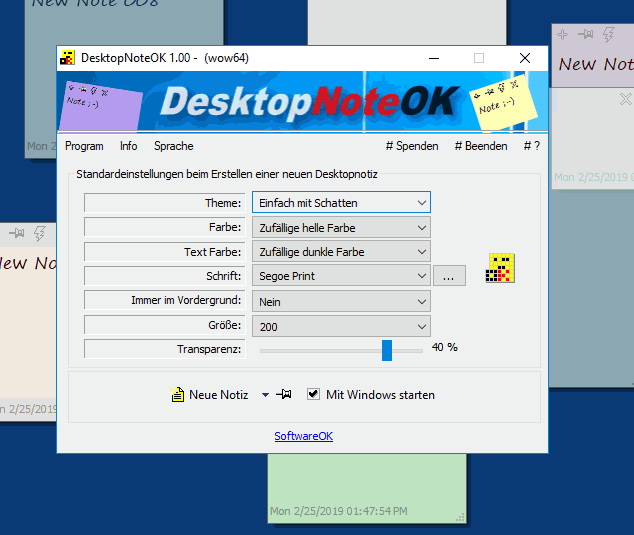Open the Neue Notiz dropdown arrow

point(265,395)
